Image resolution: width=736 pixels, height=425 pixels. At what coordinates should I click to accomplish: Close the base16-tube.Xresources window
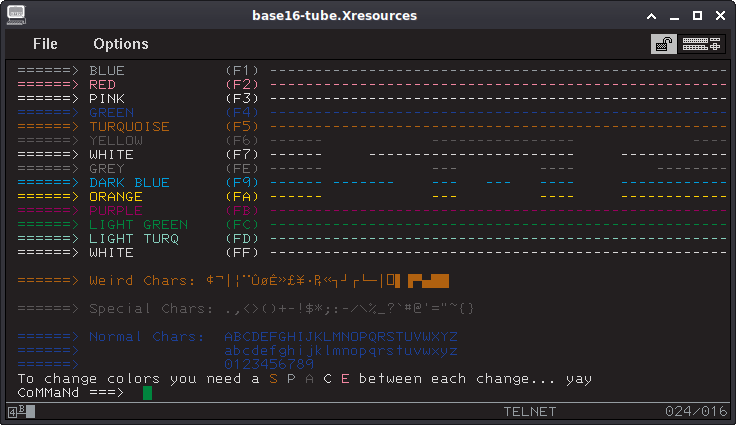(721, 16)
